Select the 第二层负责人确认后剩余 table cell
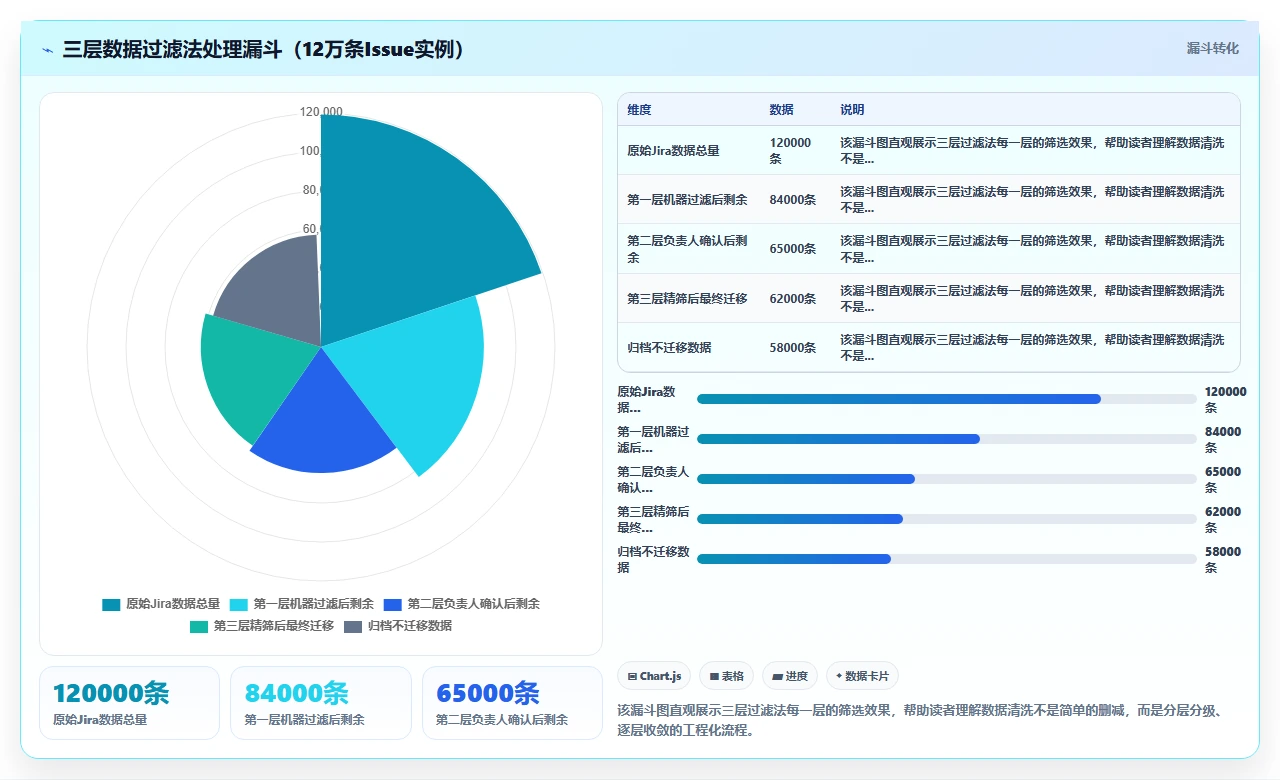 tap(688, 249)
